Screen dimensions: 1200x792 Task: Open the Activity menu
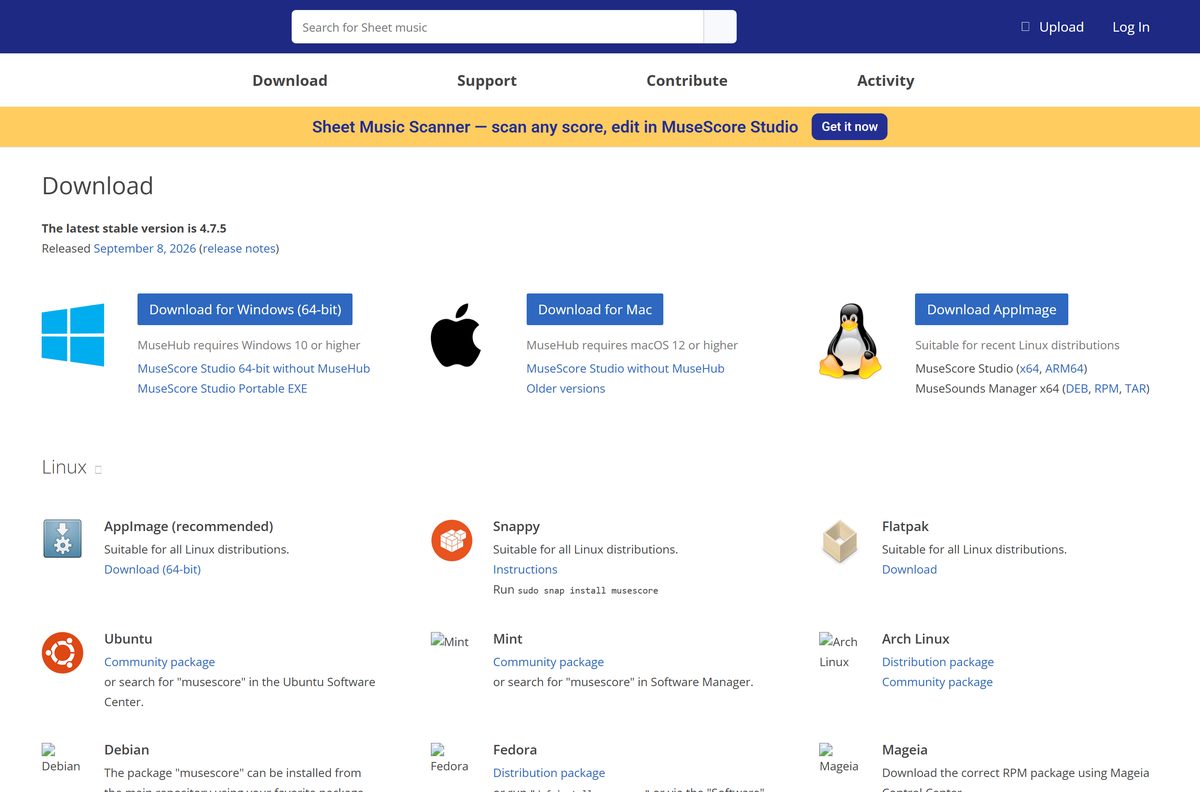[886, 80]
